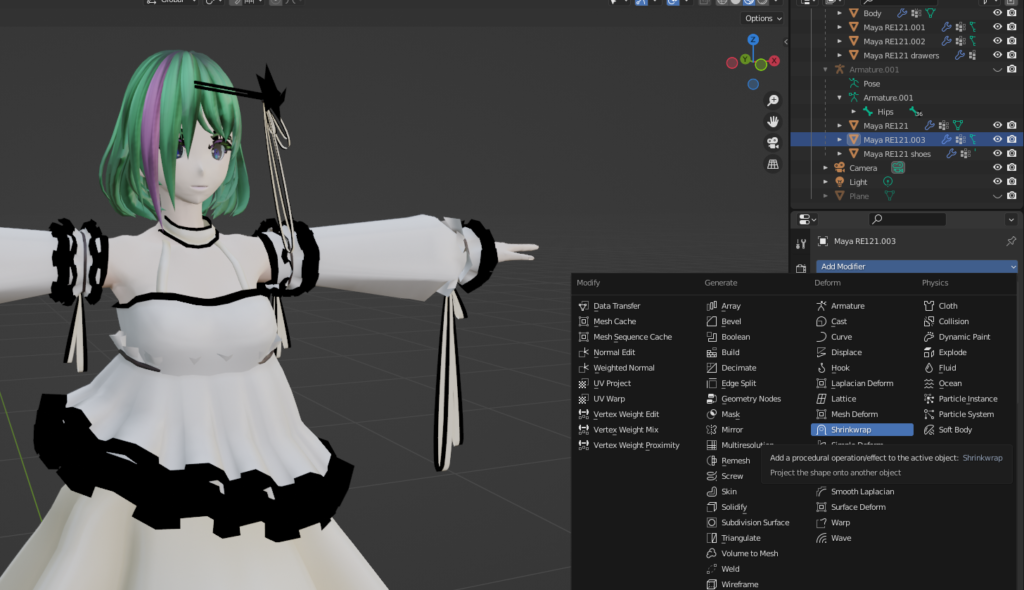This screenshot has height=590, width=1024.
Task: Click the Hips bone children icon
Action: tap(916, 112)
